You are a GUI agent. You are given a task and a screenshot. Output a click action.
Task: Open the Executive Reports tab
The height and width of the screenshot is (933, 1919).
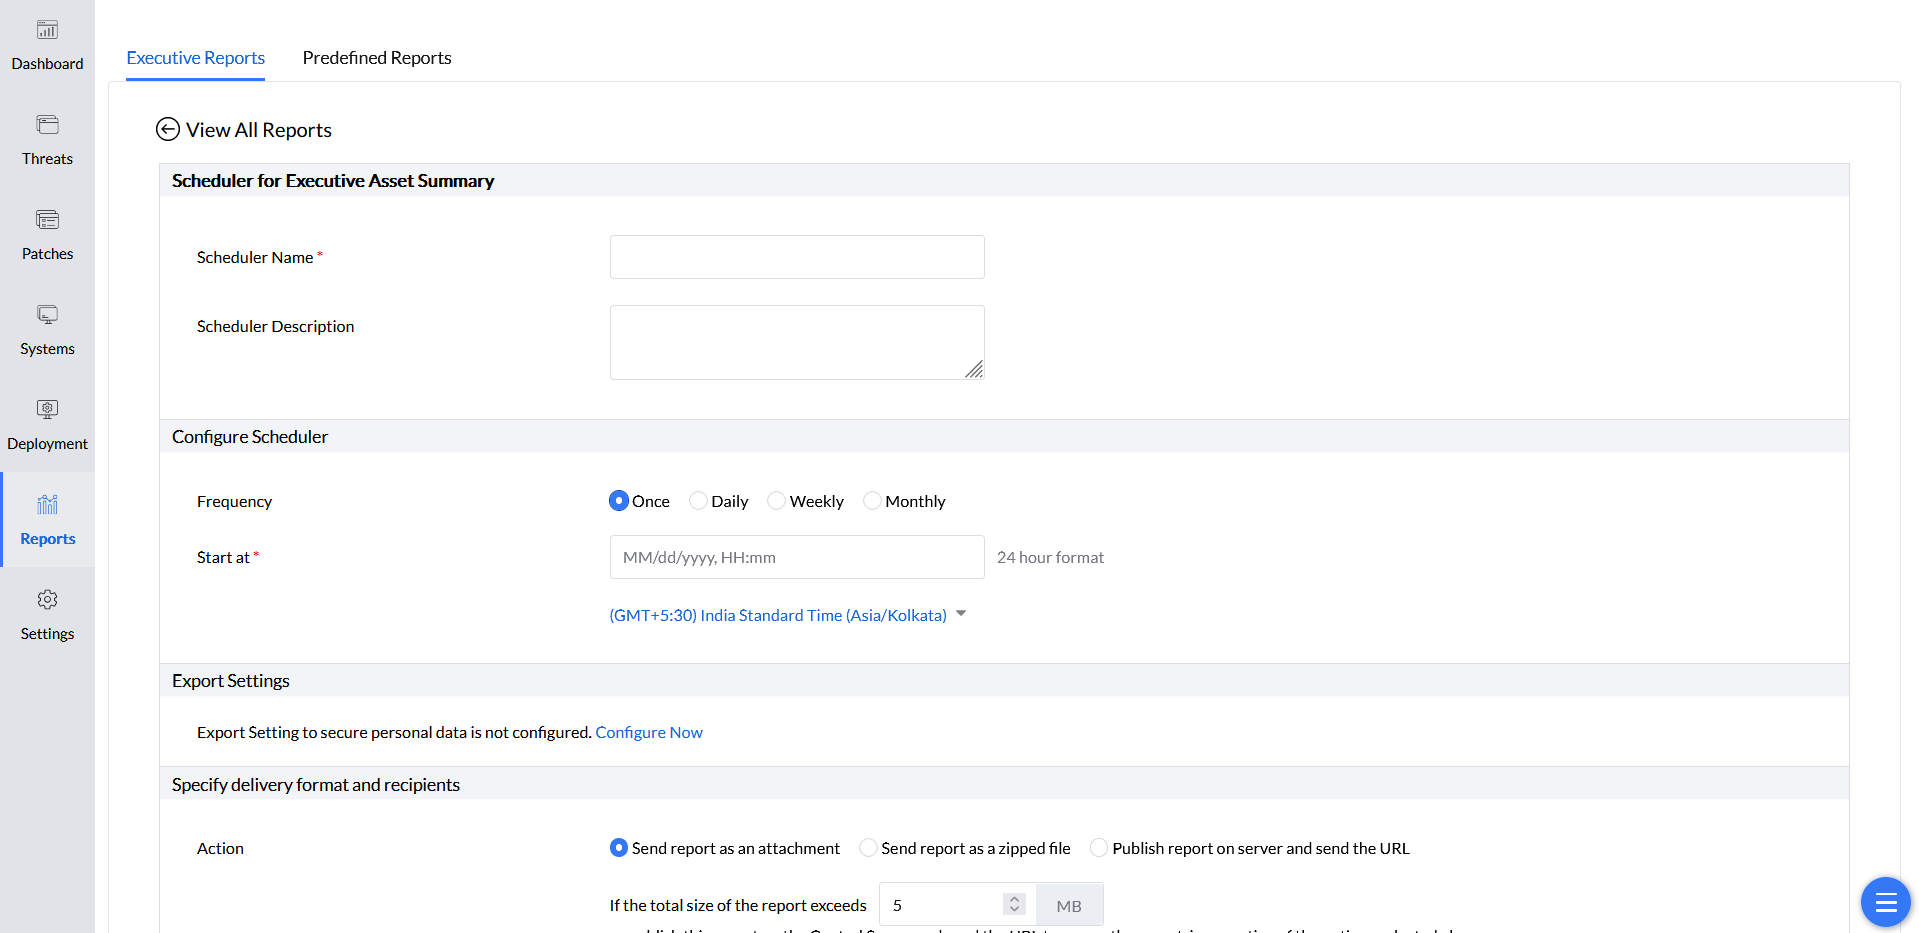click(x=195, y=58)
